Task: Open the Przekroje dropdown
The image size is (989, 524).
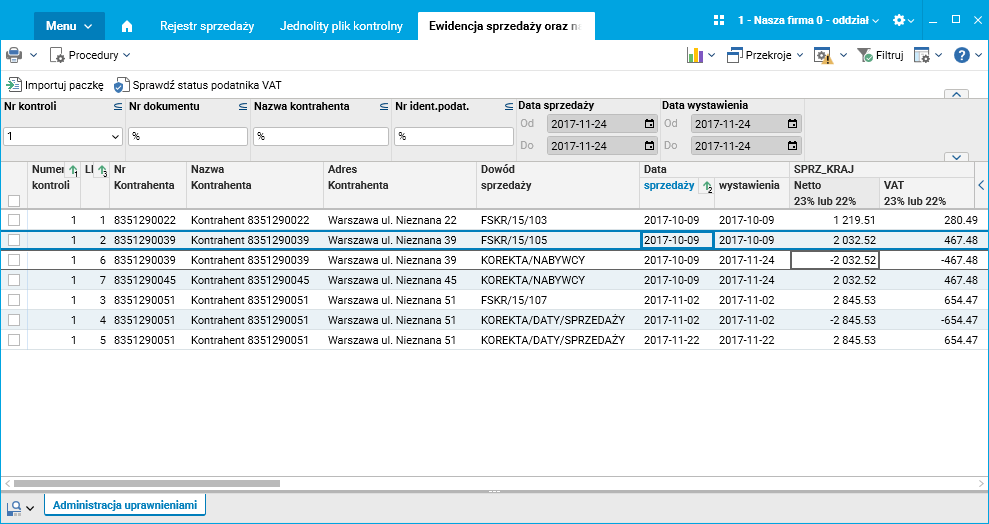Action: point(765,55)
